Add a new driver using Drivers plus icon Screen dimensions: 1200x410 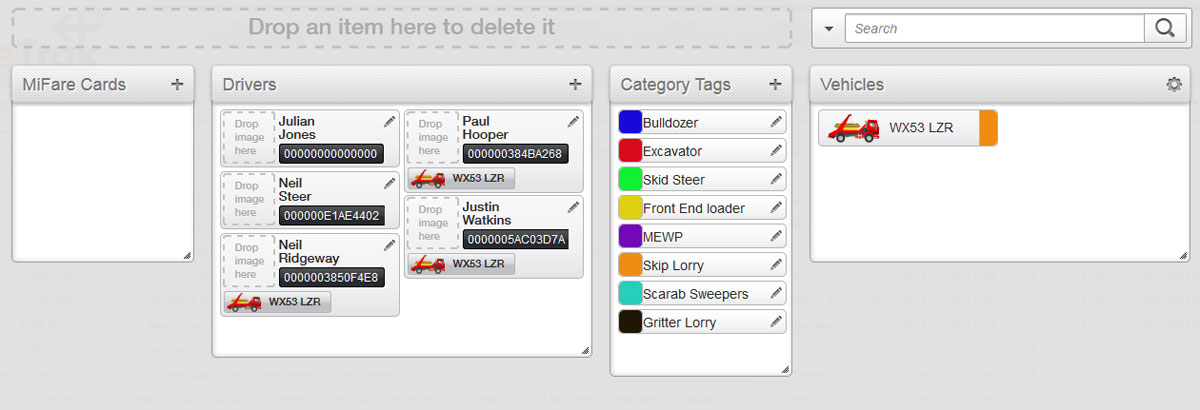coord(575,84)
